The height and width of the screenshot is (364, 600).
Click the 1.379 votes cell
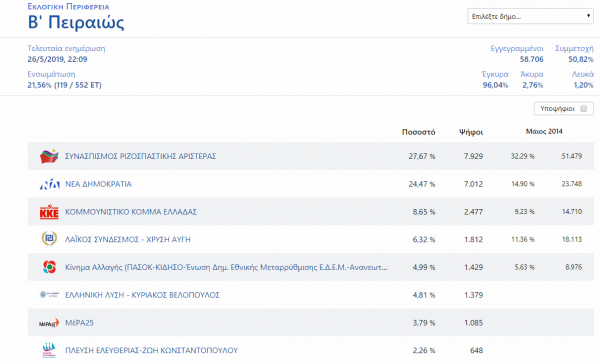pos(473,295)
